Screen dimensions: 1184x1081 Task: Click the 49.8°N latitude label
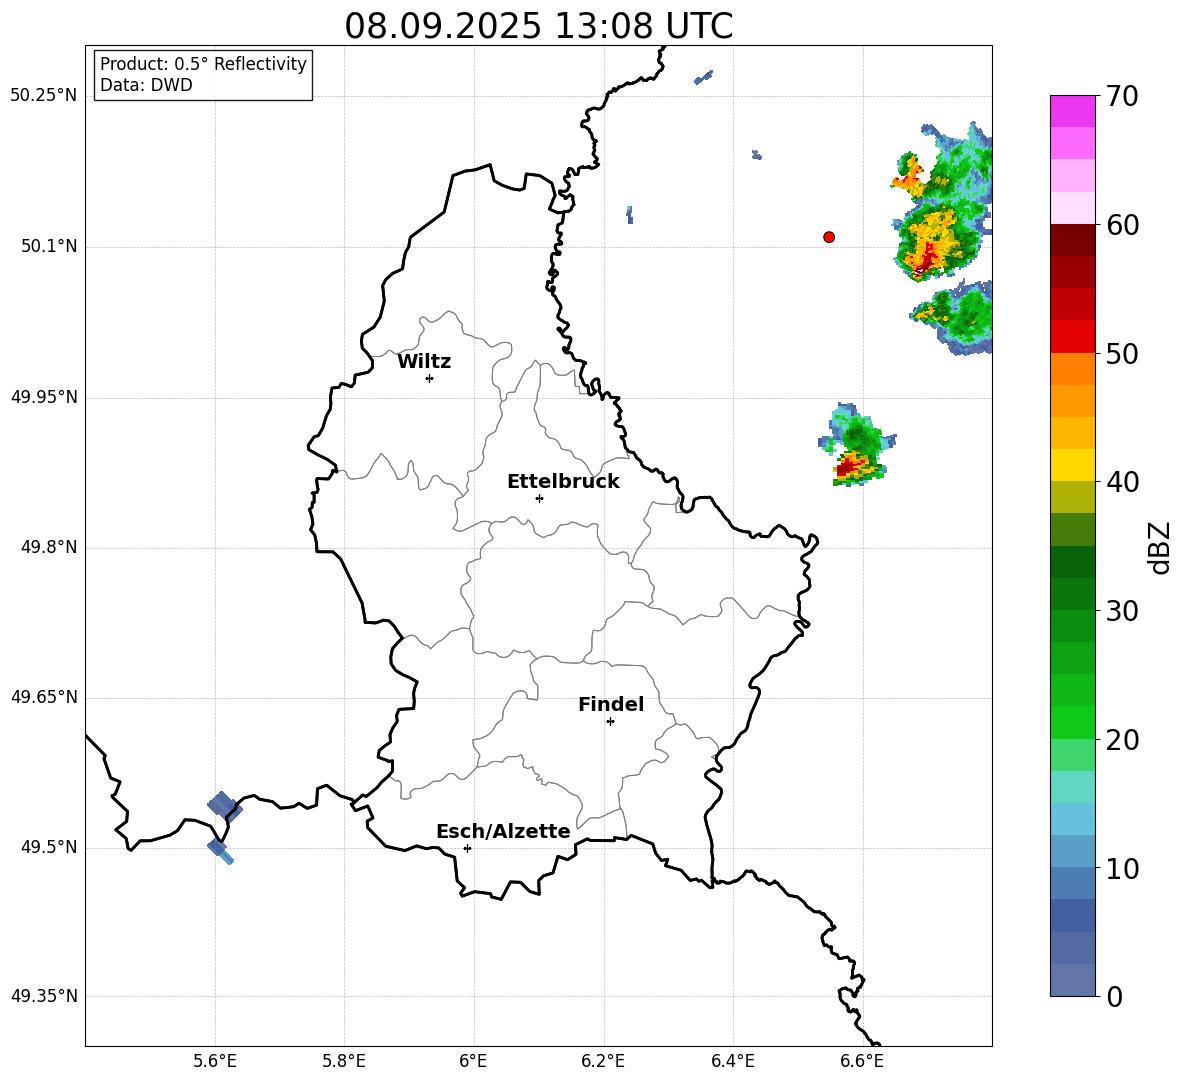tap(50, 547)
